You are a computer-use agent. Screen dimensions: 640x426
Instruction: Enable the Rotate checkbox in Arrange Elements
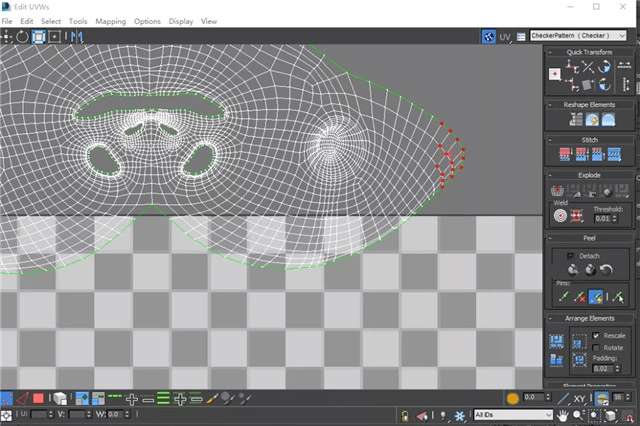[596, 348]
